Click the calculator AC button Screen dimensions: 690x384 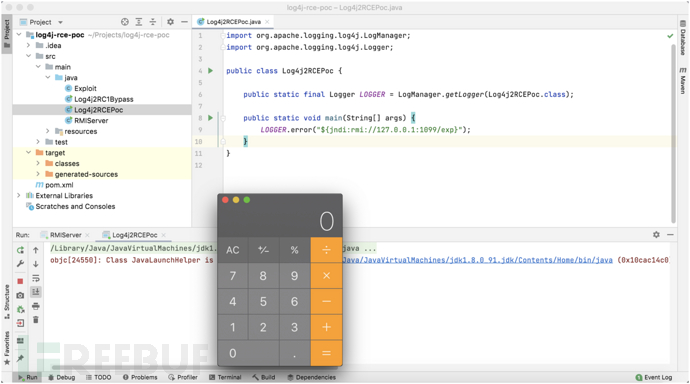[233, 250]
